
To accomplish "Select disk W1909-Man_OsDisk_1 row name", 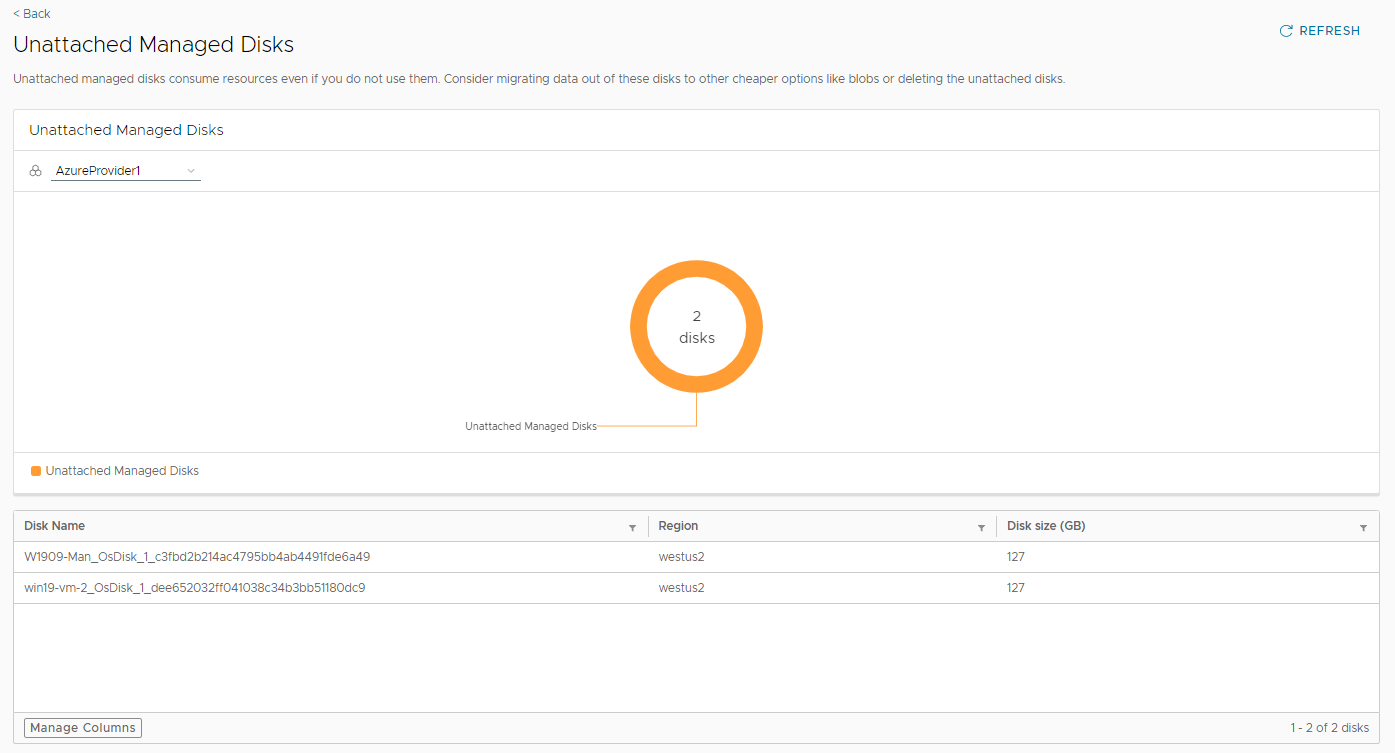I will [197, 557].
